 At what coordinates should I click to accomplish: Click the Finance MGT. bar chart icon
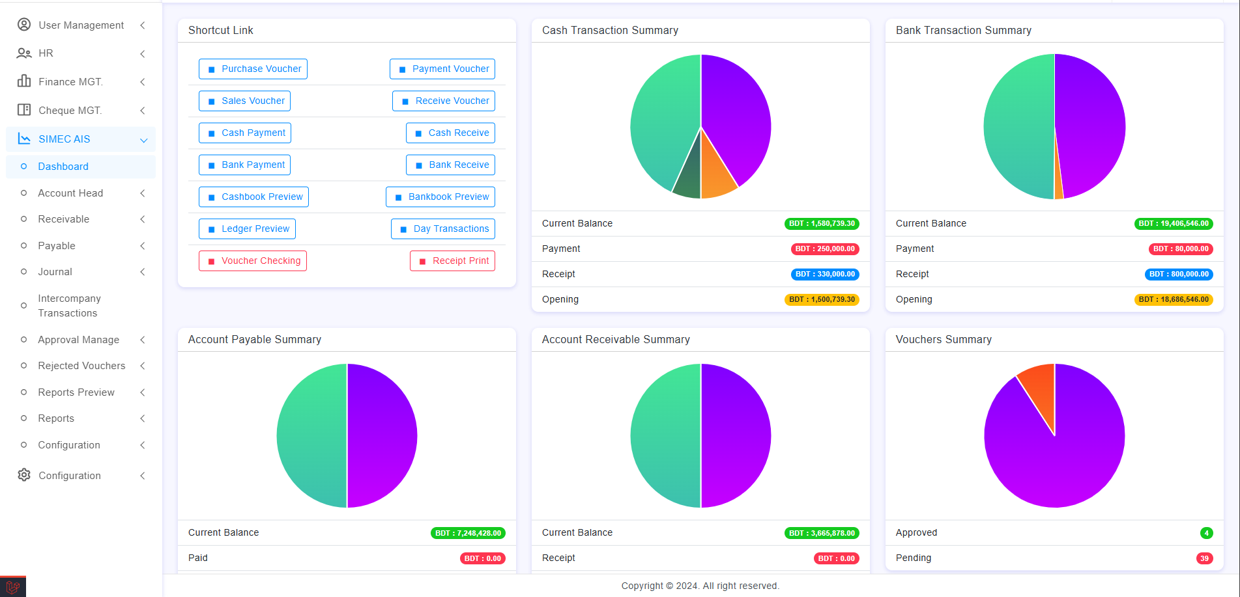pyautogui.click(x=24, y=81)
